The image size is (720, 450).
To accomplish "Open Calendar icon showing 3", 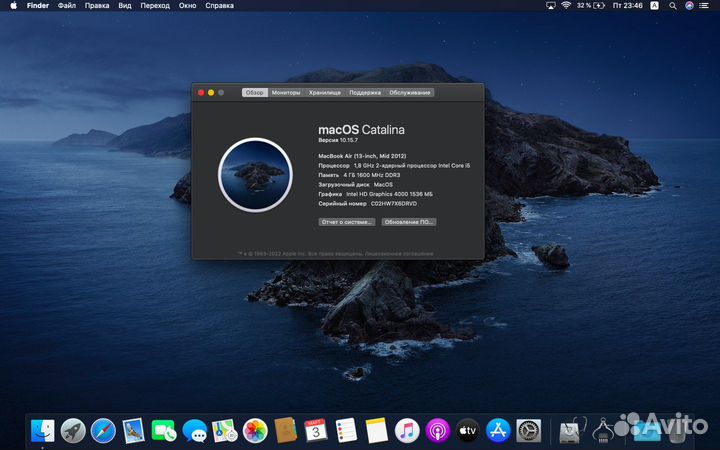I will pyautogui.click(x=316, y=431).
